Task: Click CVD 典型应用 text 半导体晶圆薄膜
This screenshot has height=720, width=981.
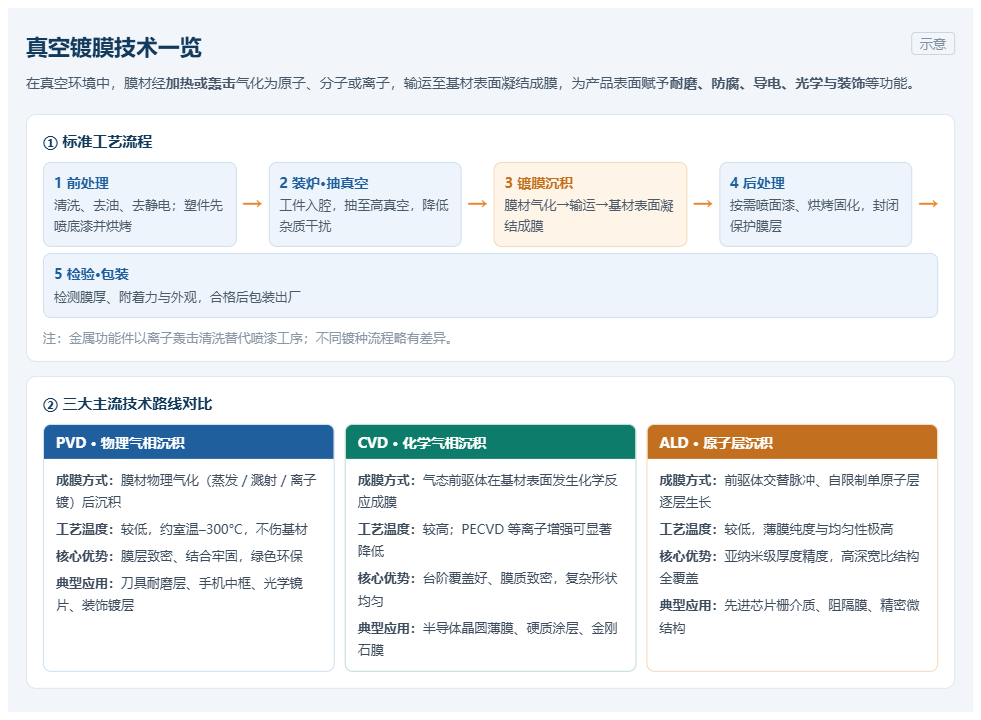Action: pos(487,639)
